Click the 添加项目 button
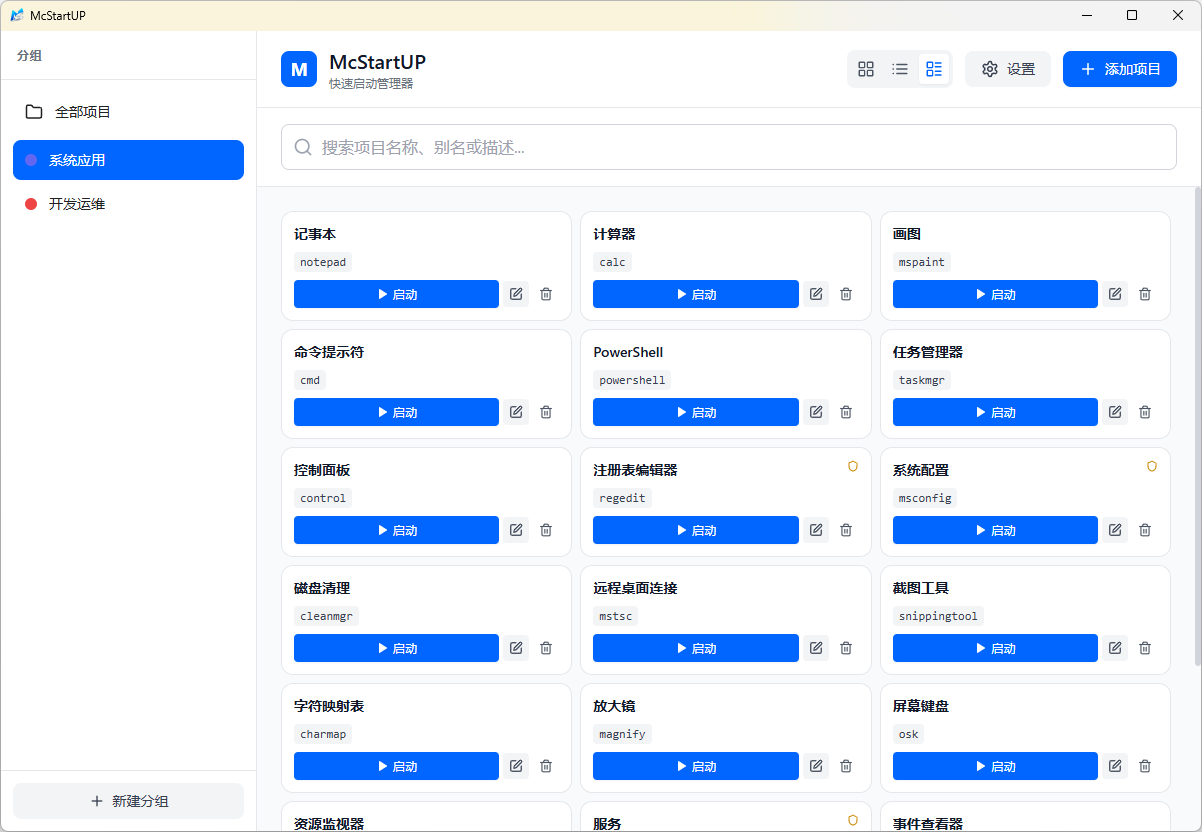1202x832 pixels. 1120,69
